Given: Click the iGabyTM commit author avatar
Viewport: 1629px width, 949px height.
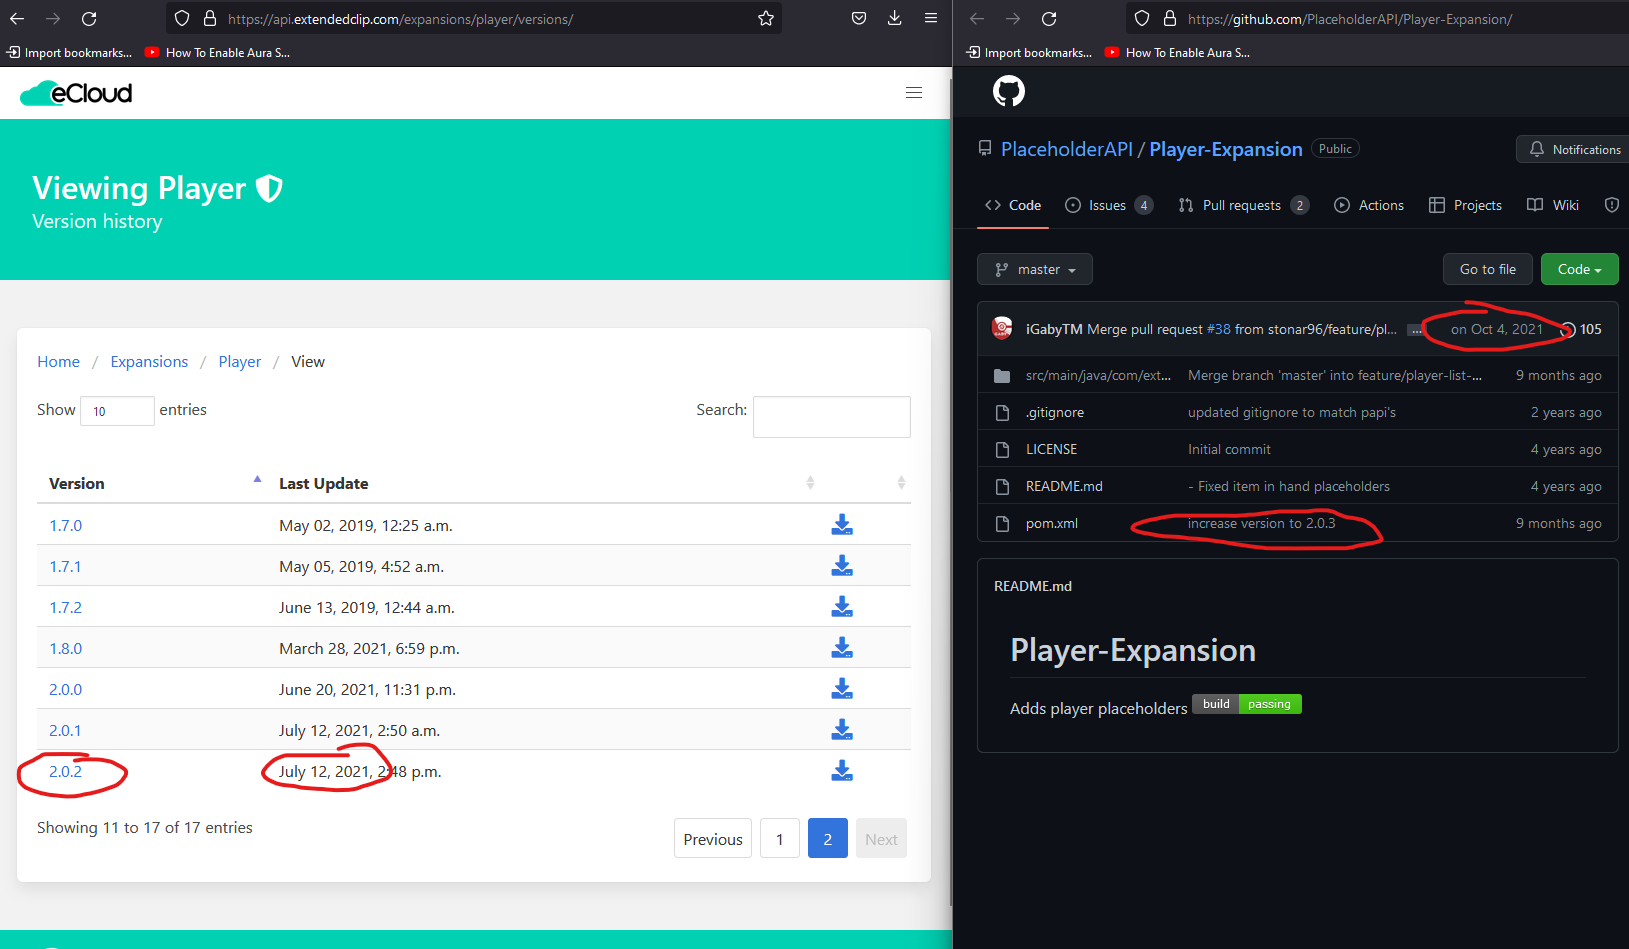Looking at the screenshot, I should pos(1002,329).
